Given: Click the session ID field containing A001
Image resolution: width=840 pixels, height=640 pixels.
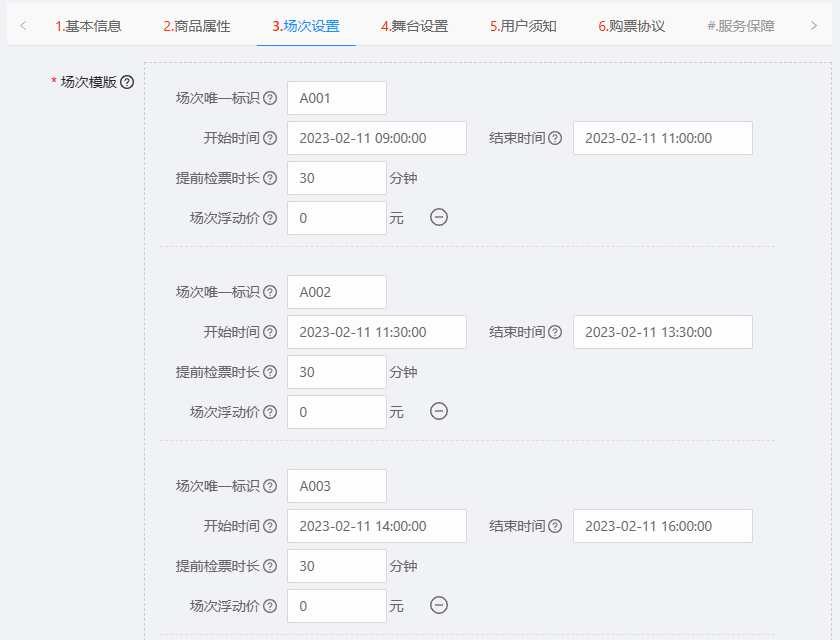Looking at the screenshot, I should coord(337,98).
